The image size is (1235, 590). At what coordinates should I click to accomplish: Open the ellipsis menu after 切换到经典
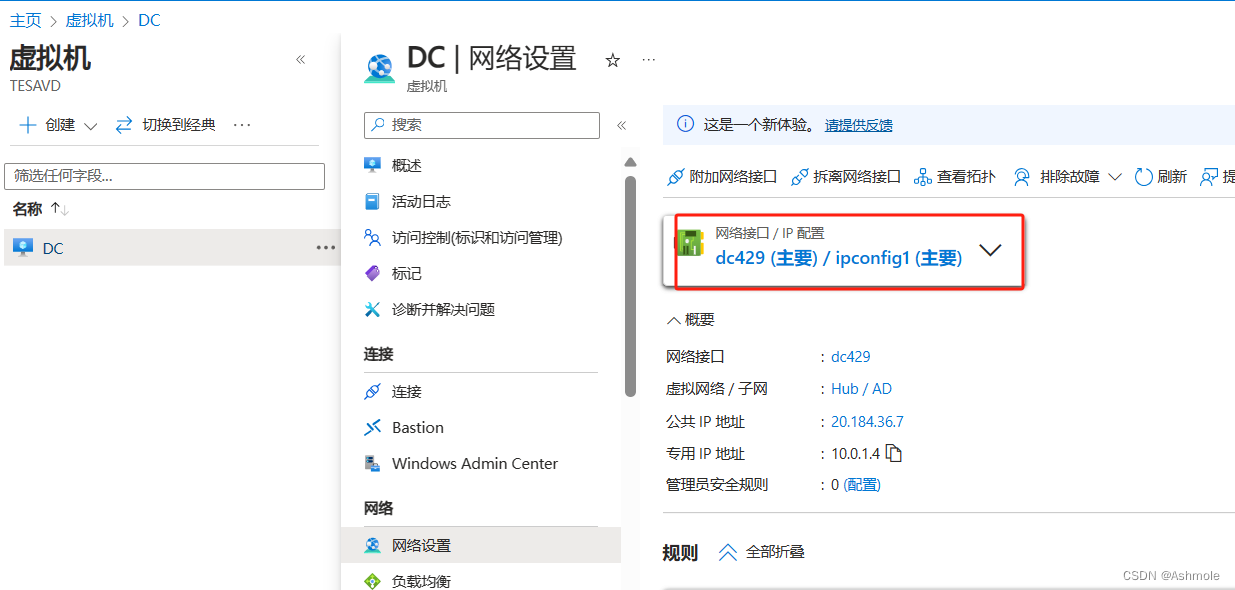pyautogui.click(x=242, y=125)
